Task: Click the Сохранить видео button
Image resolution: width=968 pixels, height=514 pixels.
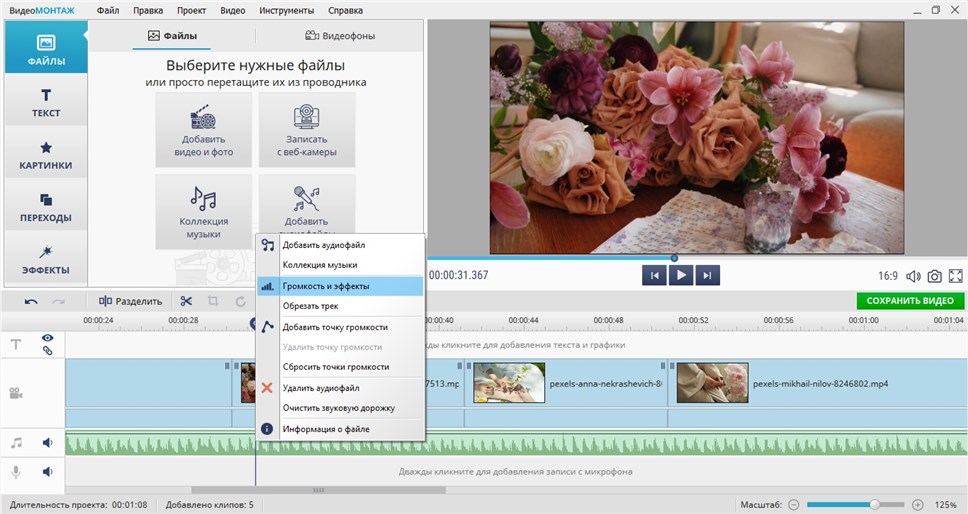Action: coord(910,301)
